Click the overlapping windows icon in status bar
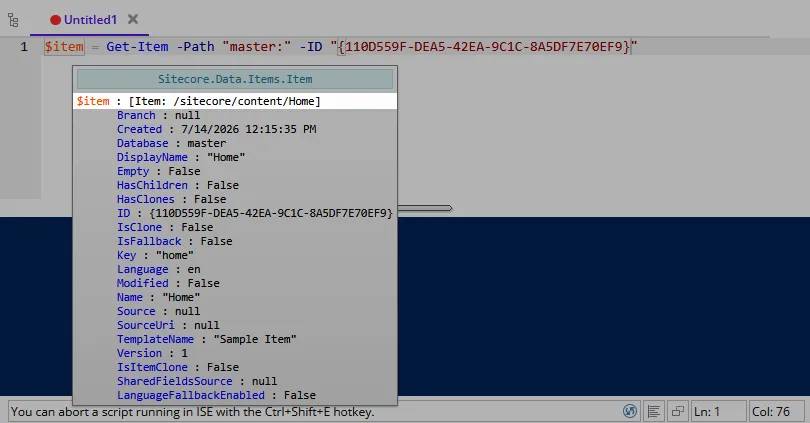 [x=678, y=411]
